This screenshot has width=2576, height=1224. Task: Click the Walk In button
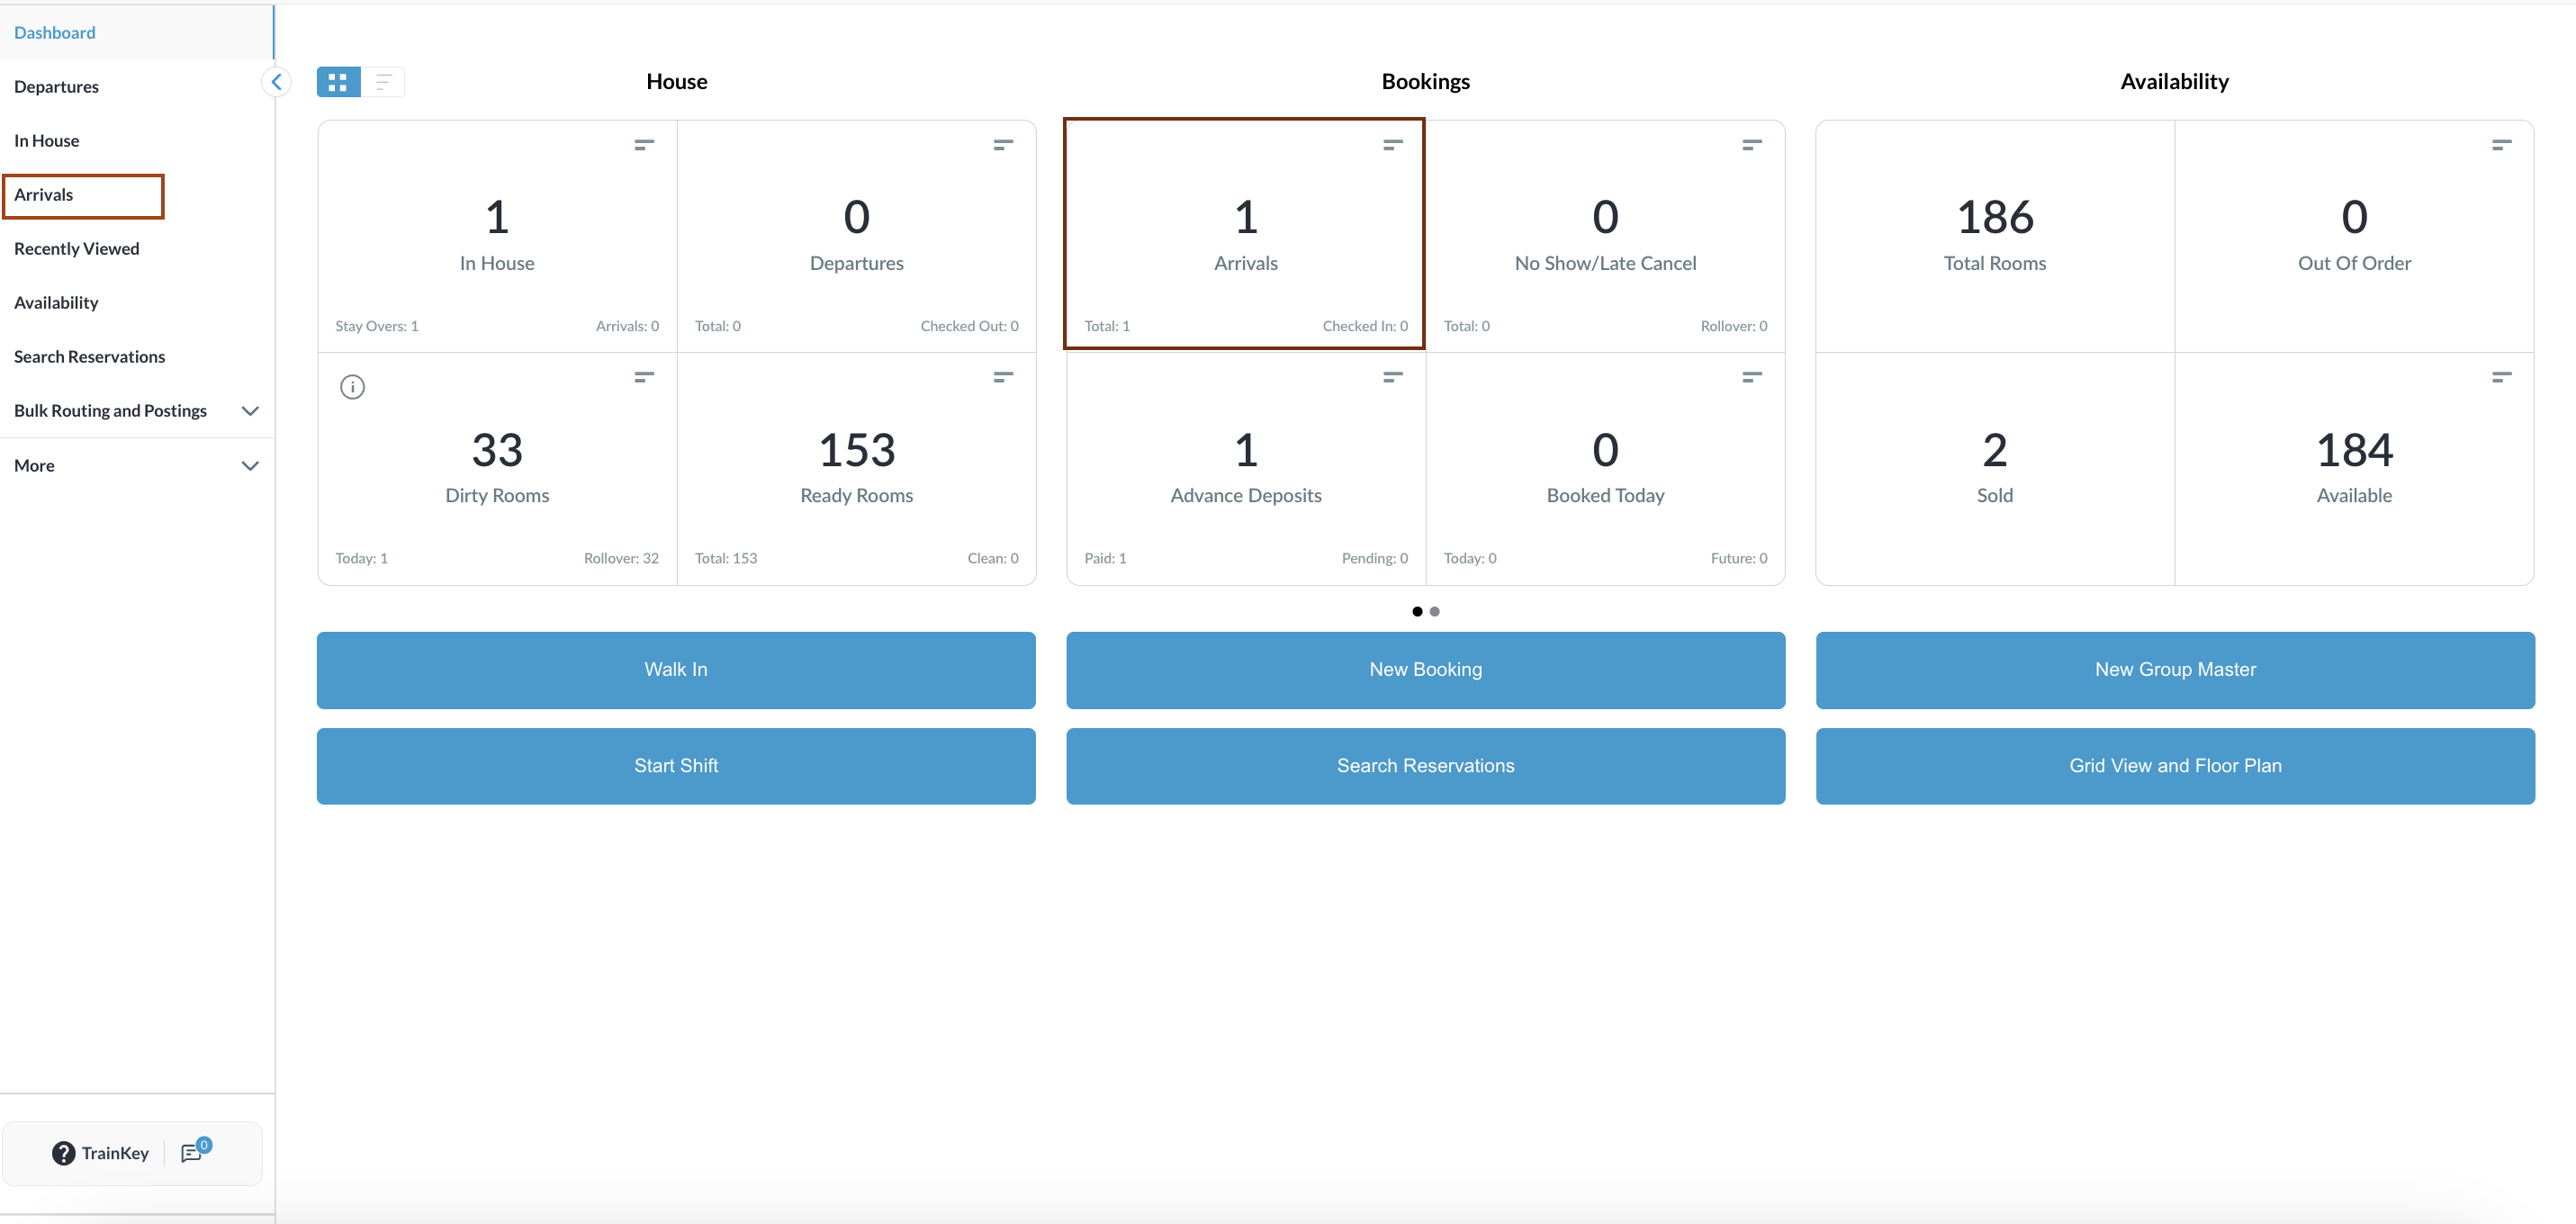pos(676,670)
